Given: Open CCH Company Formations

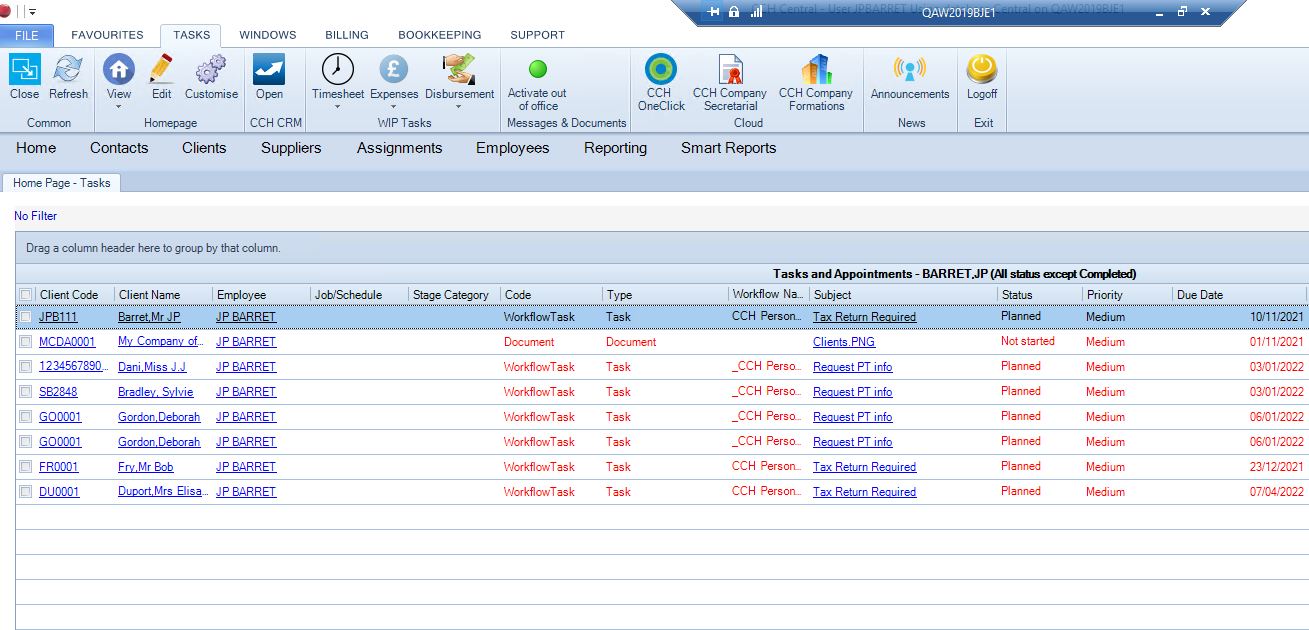Looking at the screenshot, I should coord(816,69).
